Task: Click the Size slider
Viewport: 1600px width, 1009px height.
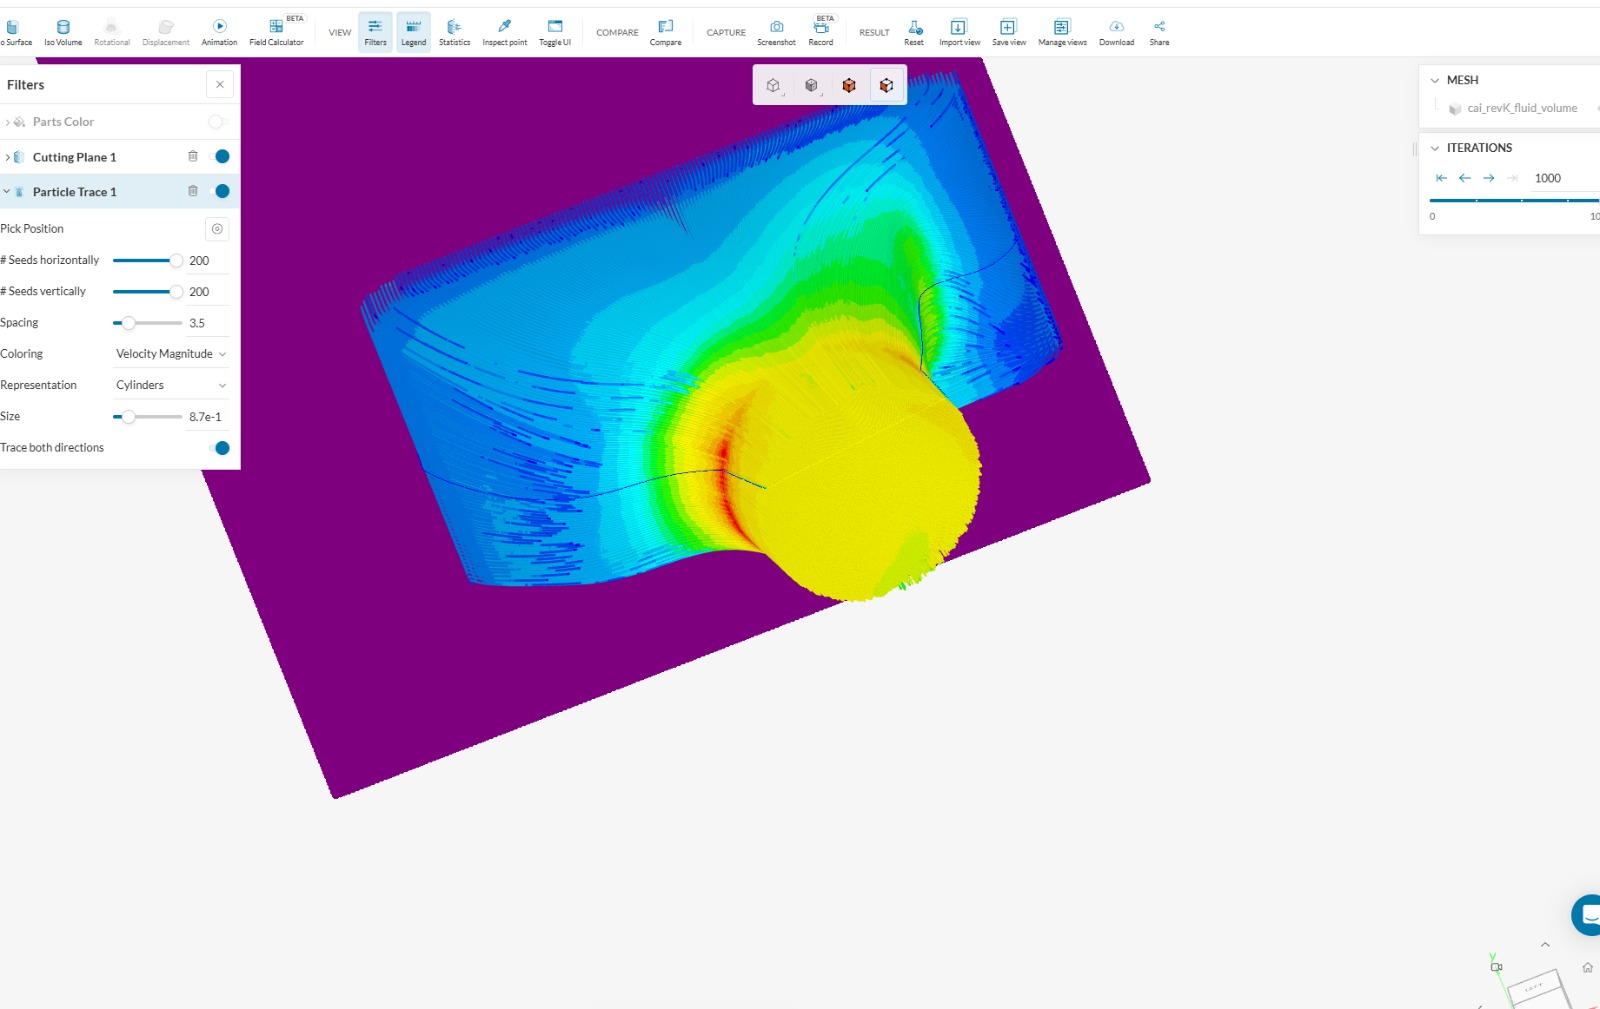Action: [x=147, y=417]
